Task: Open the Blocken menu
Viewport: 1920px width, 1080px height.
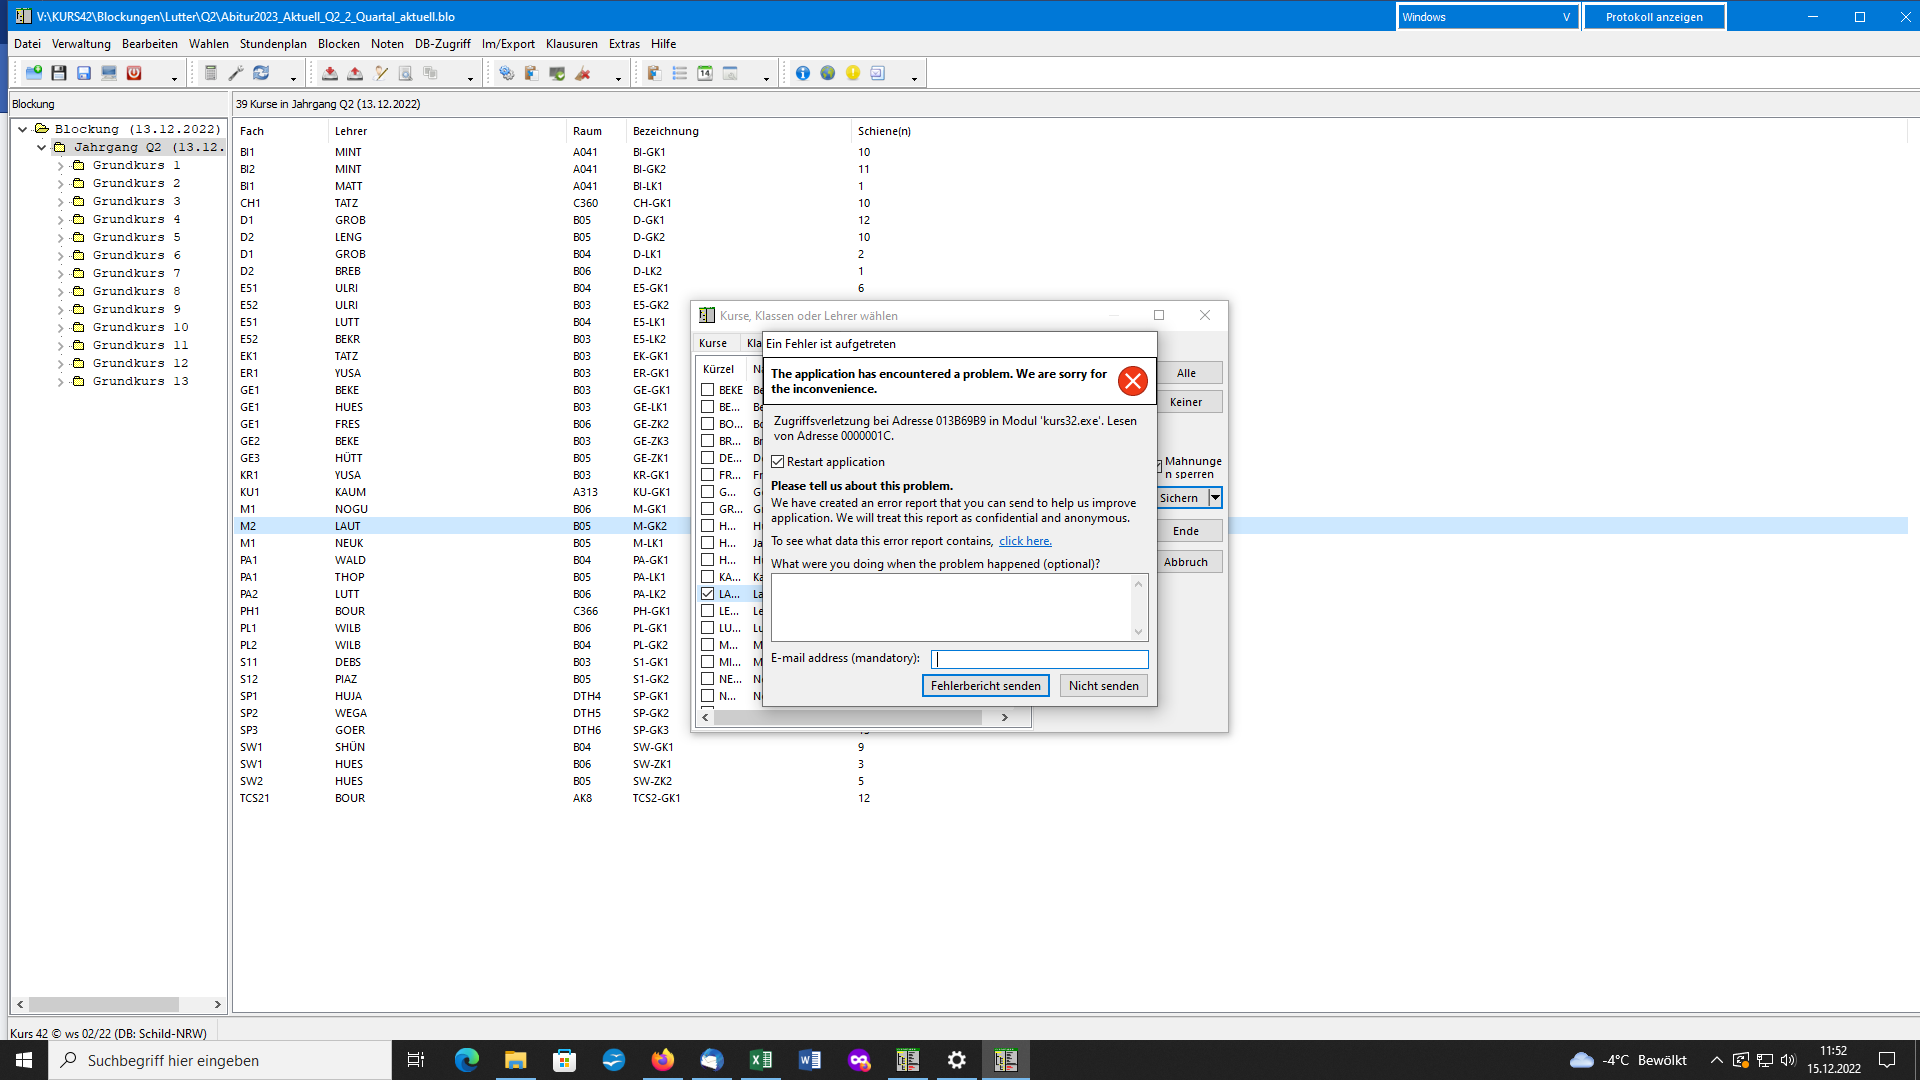Action: (339, 44)
